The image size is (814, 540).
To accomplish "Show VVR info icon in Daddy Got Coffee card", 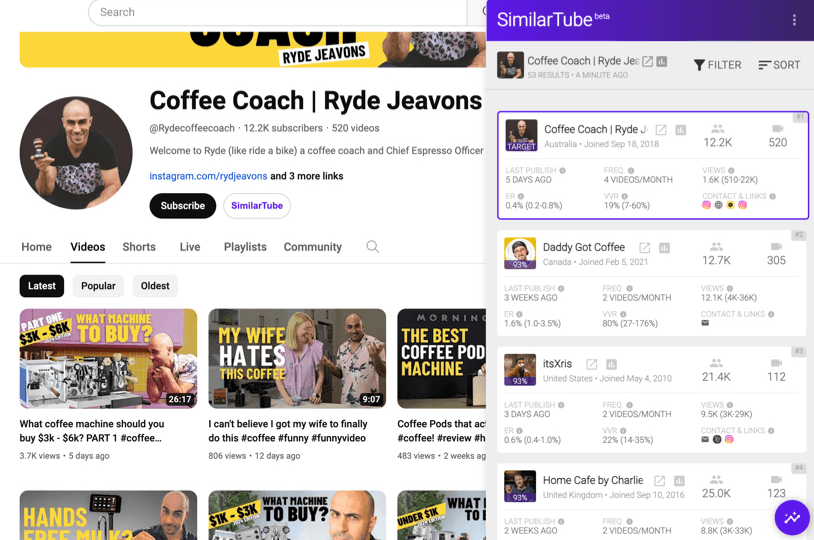I will click(x=623, y=314).
